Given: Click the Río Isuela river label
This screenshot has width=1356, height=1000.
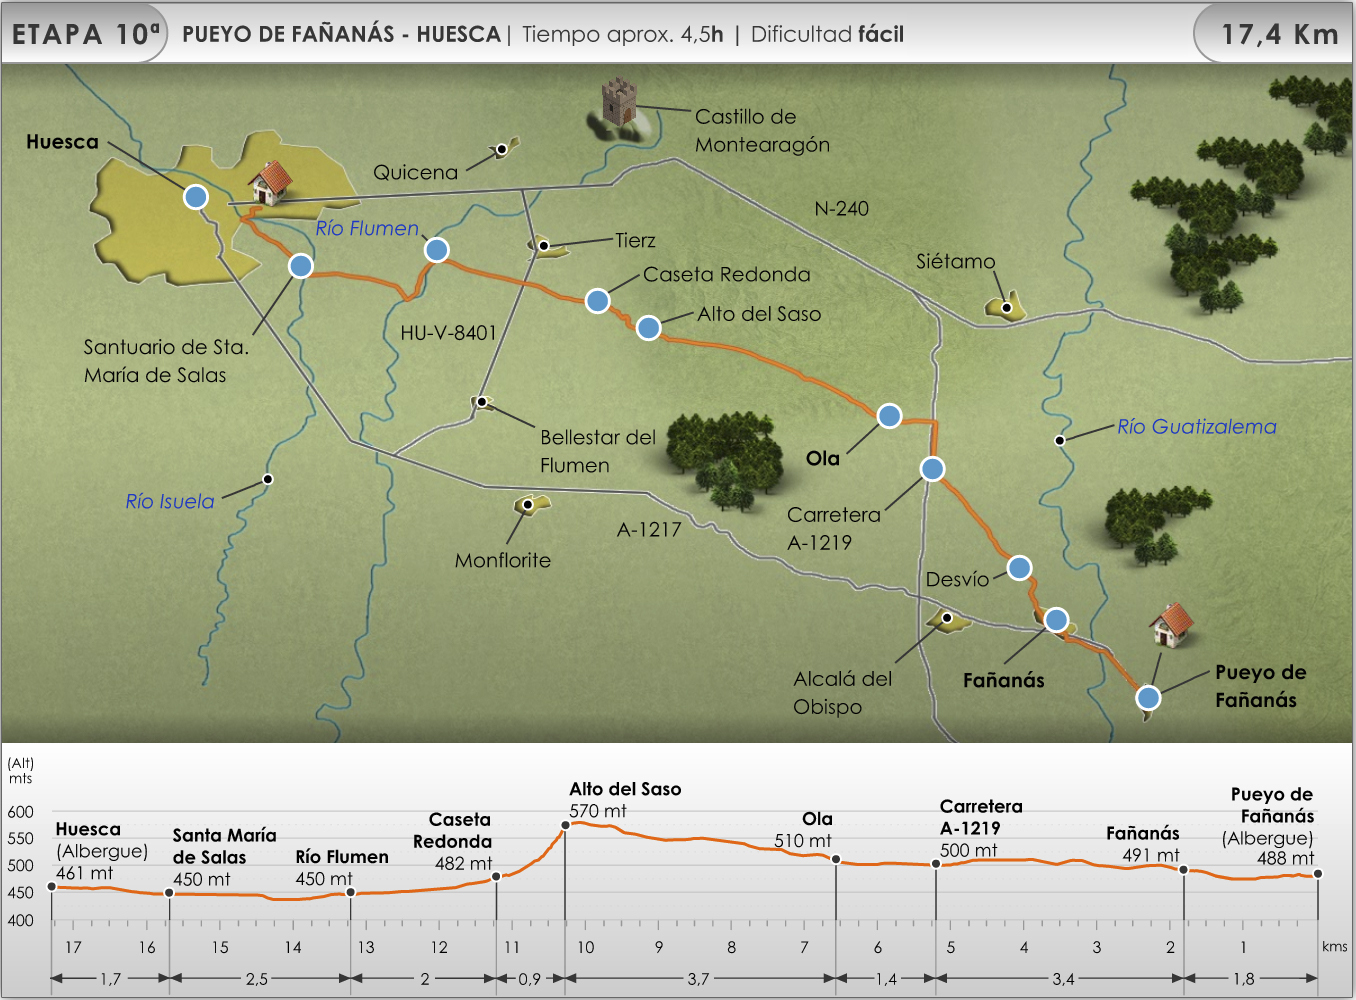Looking at the screenshot, I should [x=170, y=501].
